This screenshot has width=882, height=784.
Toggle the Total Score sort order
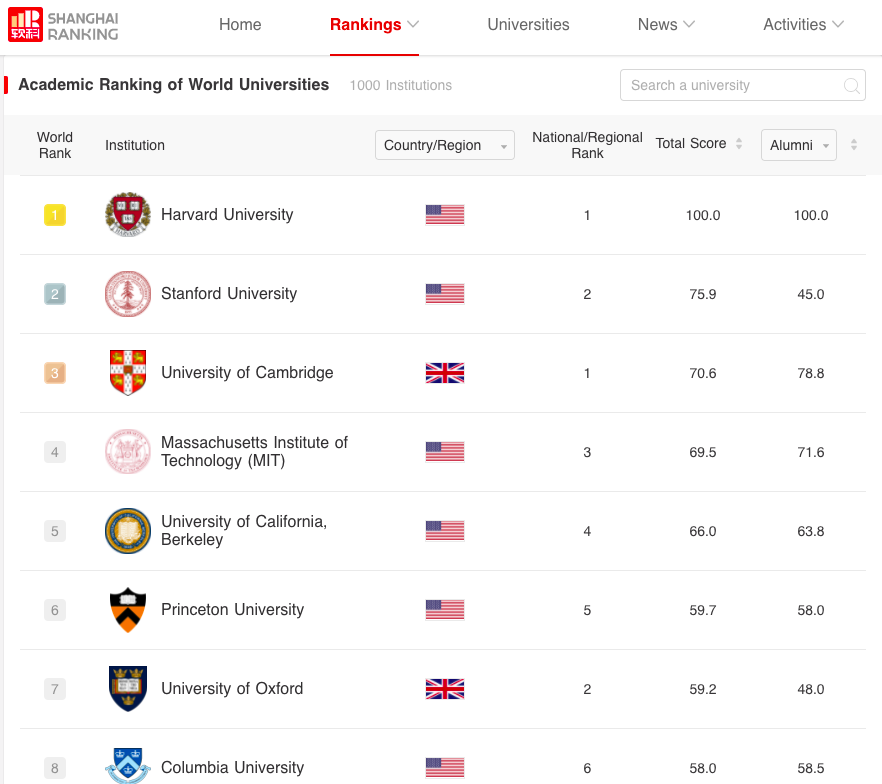pyautogui.click(x=739, y=143)
